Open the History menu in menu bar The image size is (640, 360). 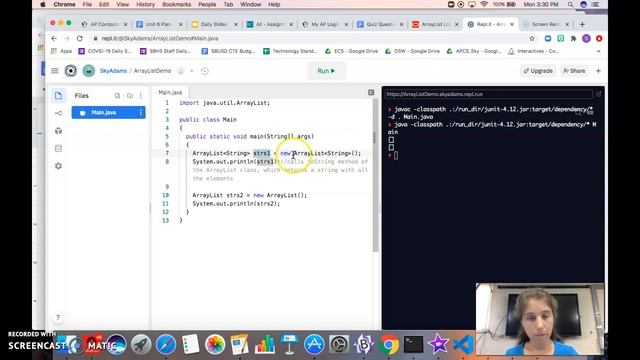145,4
